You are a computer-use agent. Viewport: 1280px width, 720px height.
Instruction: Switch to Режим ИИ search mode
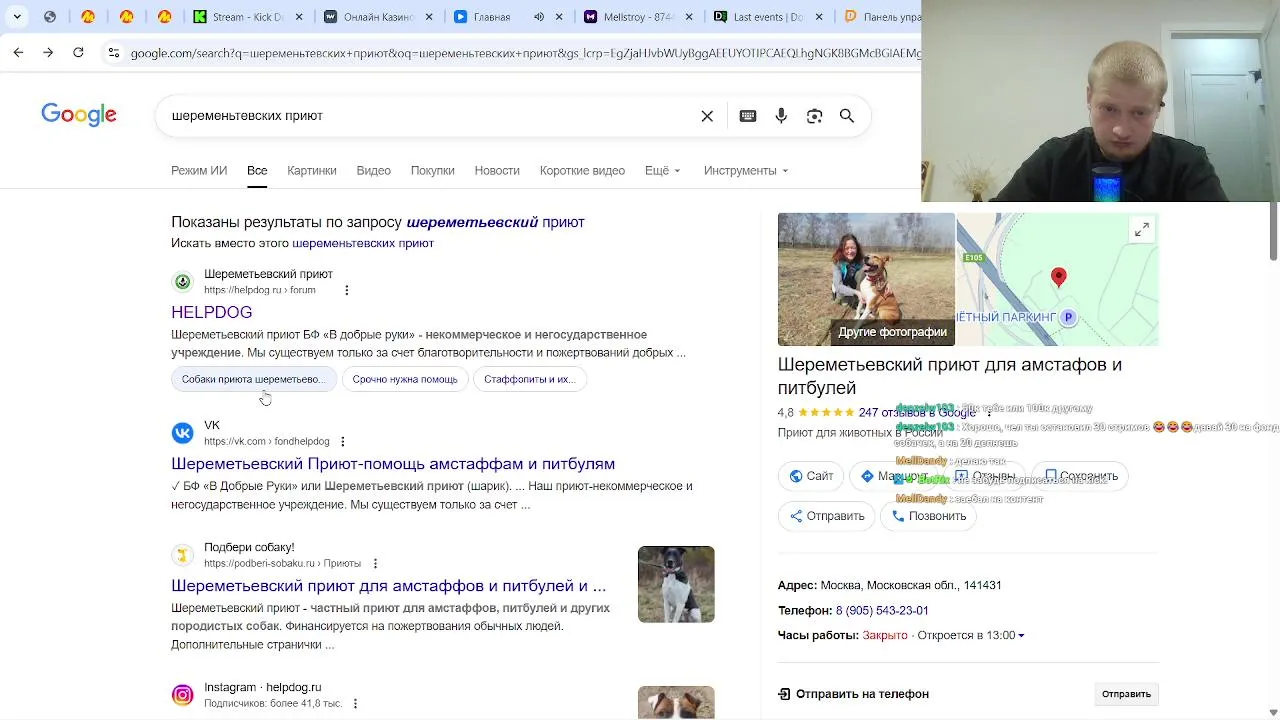[199, 170]
